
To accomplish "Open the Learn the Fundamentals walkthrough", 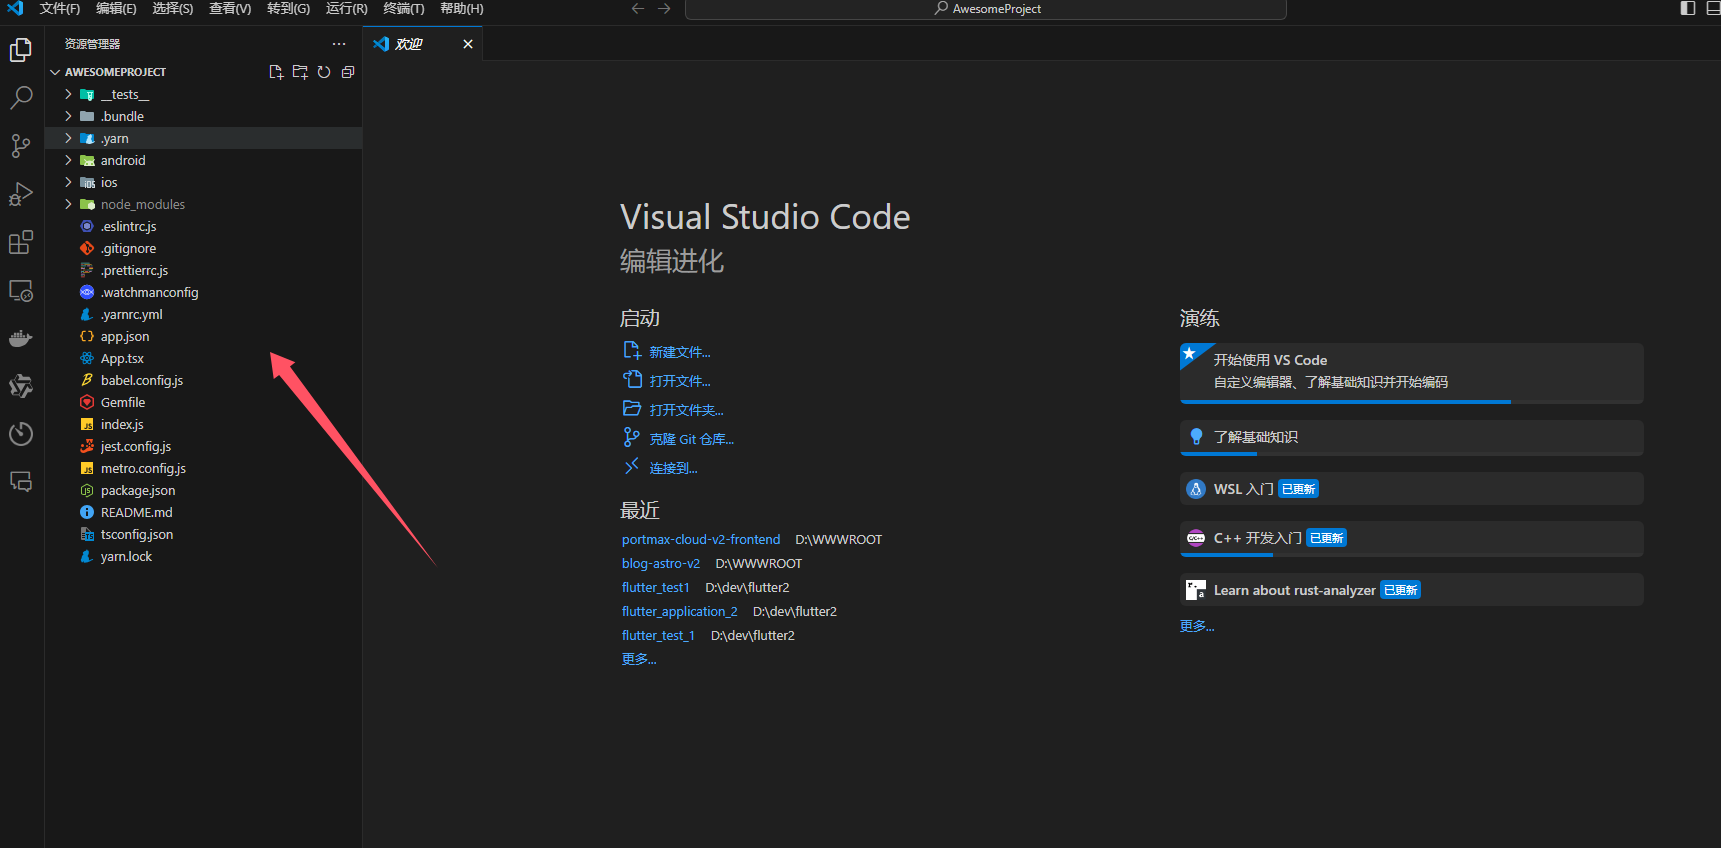I will coord(1412,438).
